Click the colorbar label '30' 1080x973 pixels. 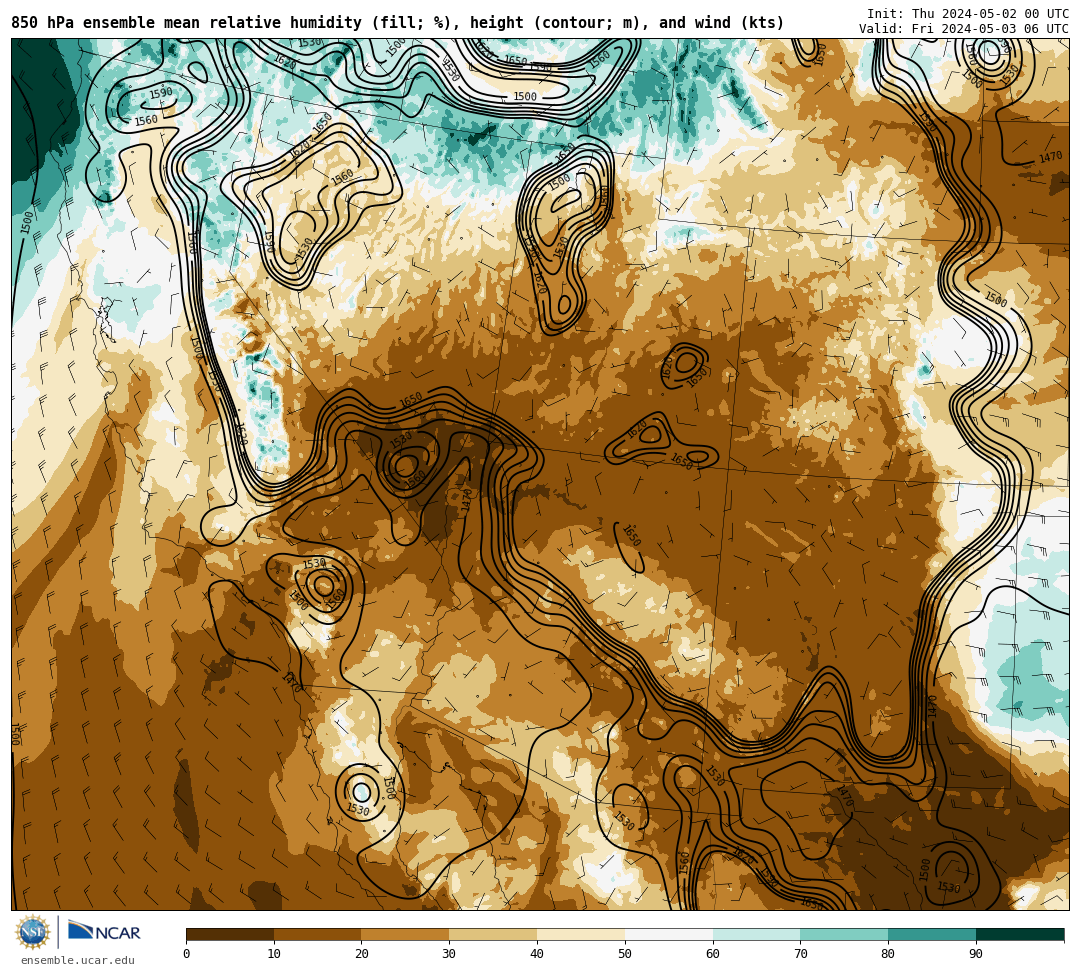tap(449, 954)
